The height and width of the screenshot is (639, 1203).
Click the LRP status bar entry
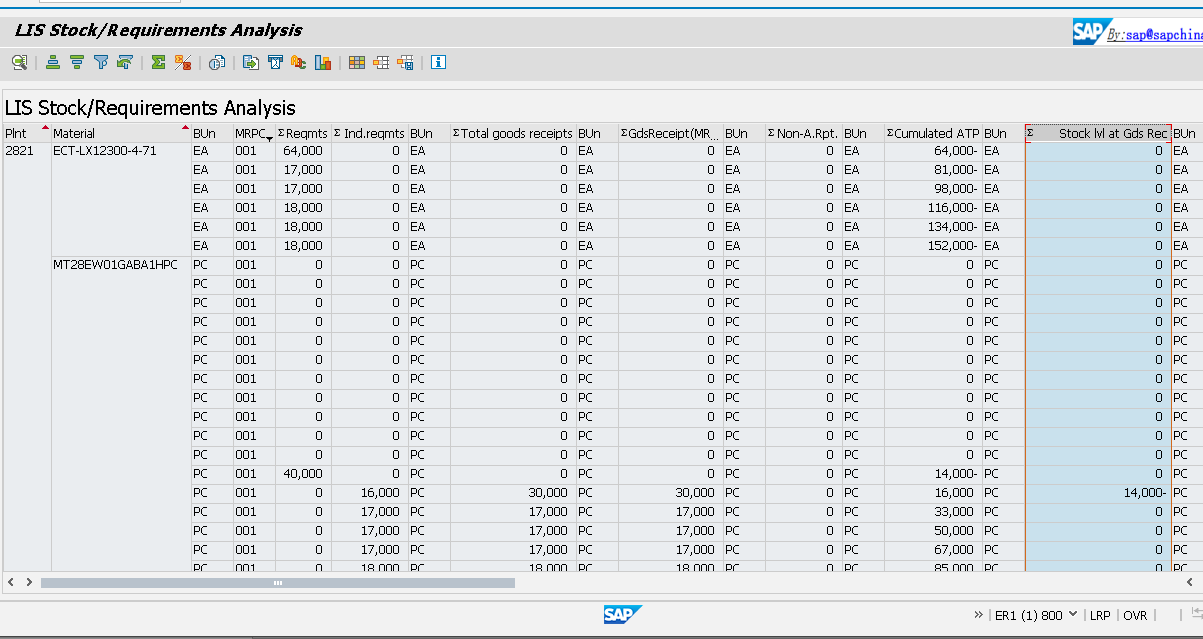tap(1100, 616)
